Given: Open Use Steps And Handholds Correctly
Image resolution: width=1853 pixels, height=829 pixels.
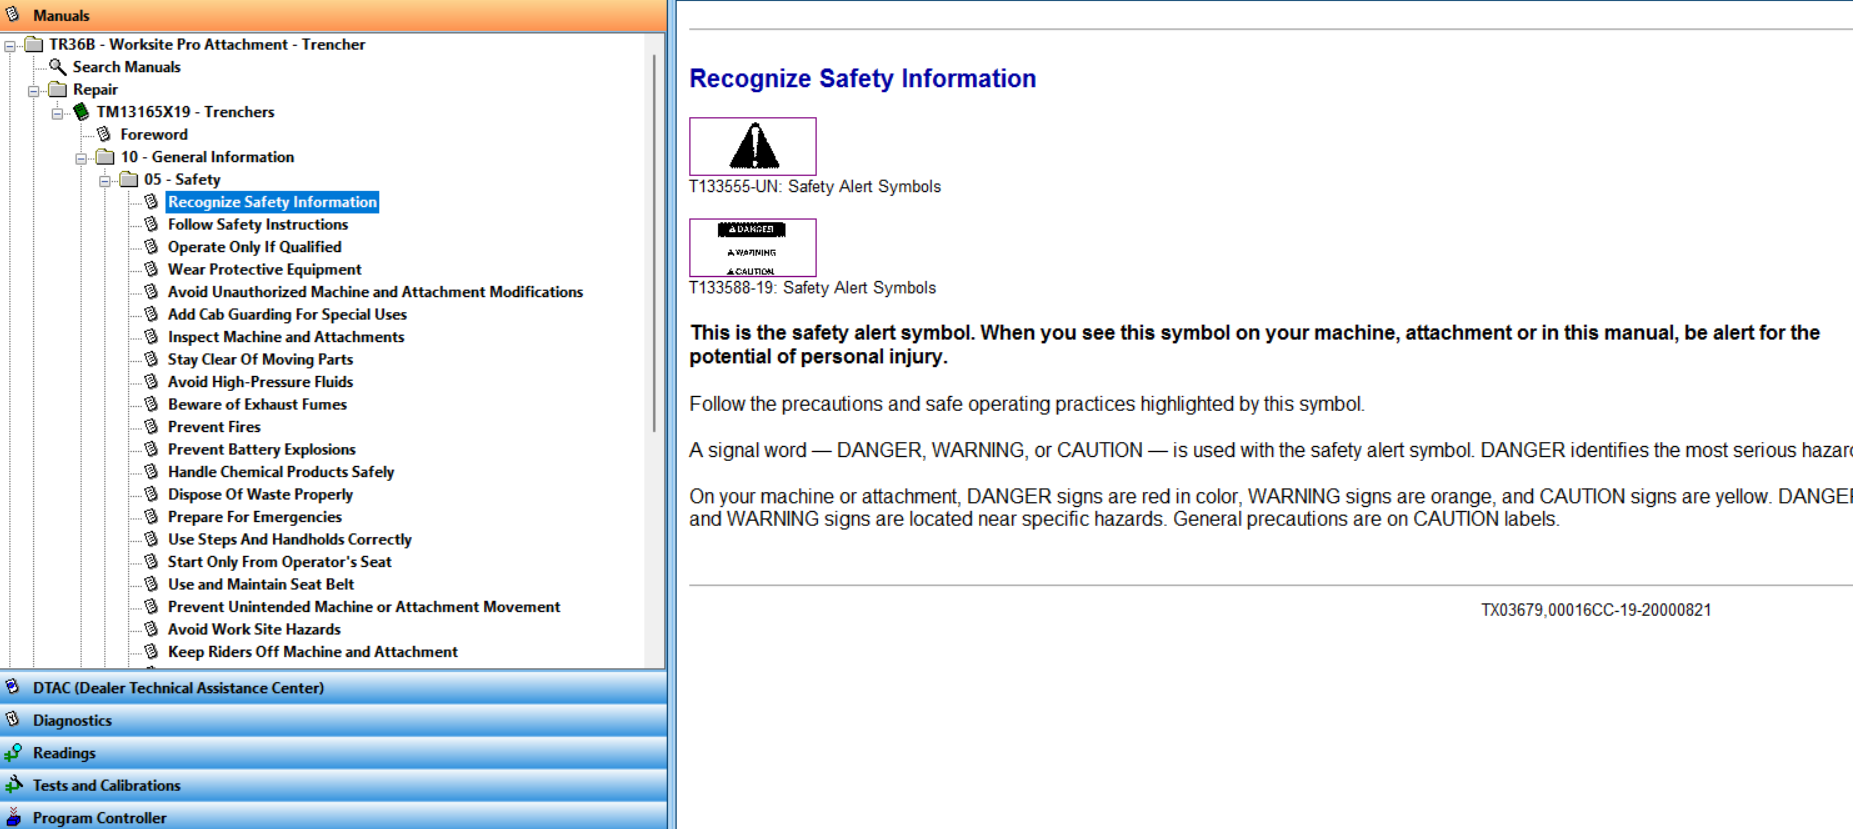Looking at the screenshot, I should (x=290, y=539).
